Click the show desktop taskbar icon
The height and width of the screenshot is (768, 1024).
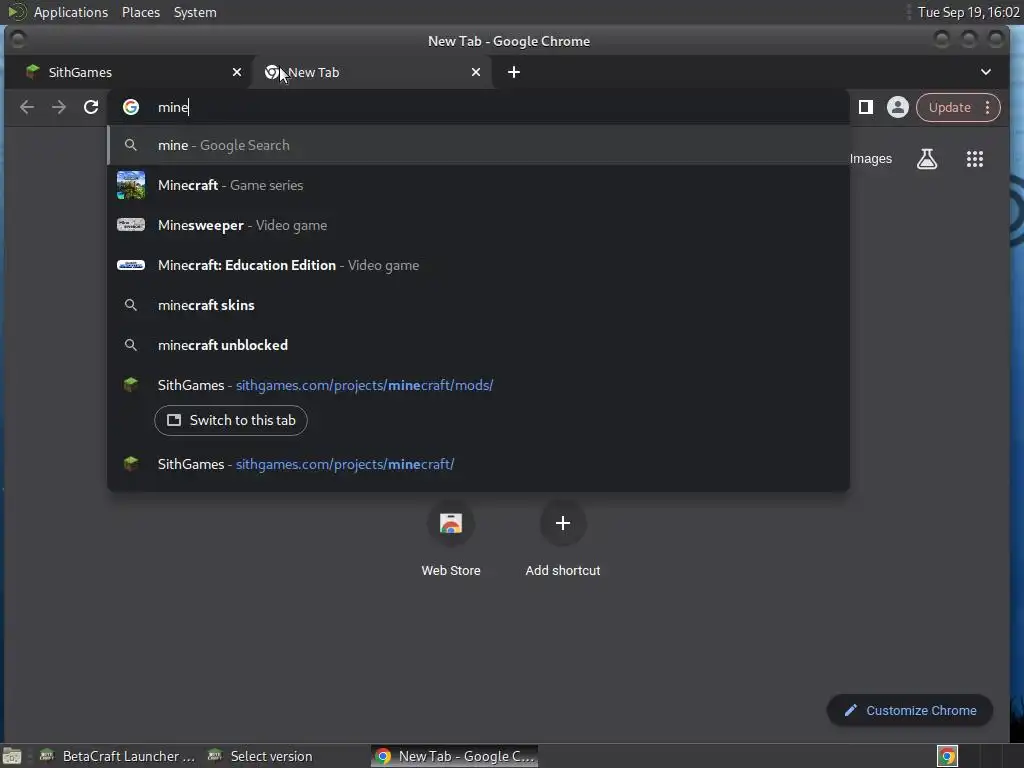tap(12, 757)
